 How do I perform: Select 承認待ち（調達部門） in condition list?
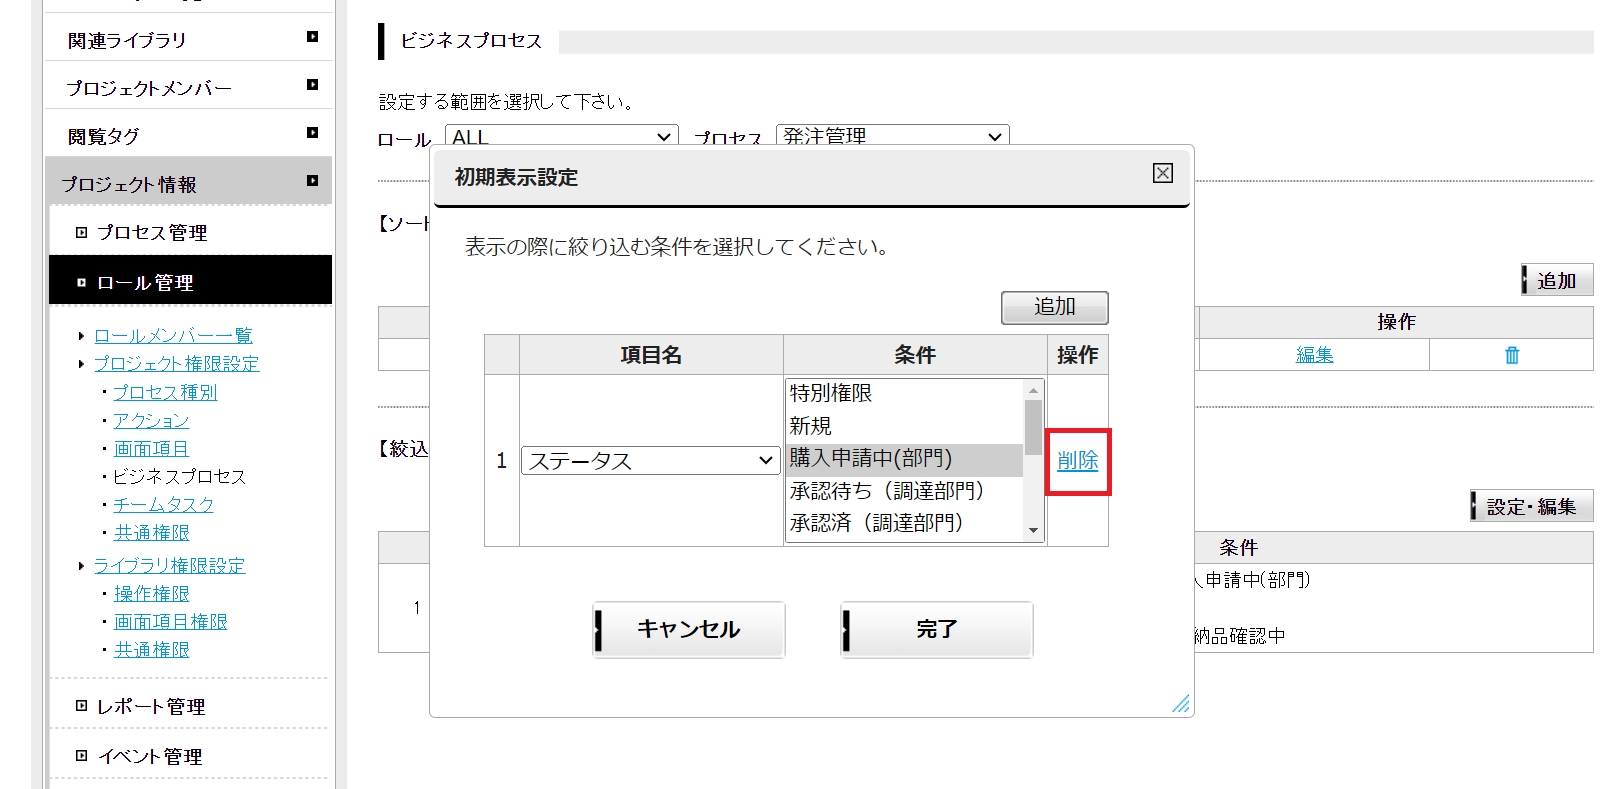[904, 491]
